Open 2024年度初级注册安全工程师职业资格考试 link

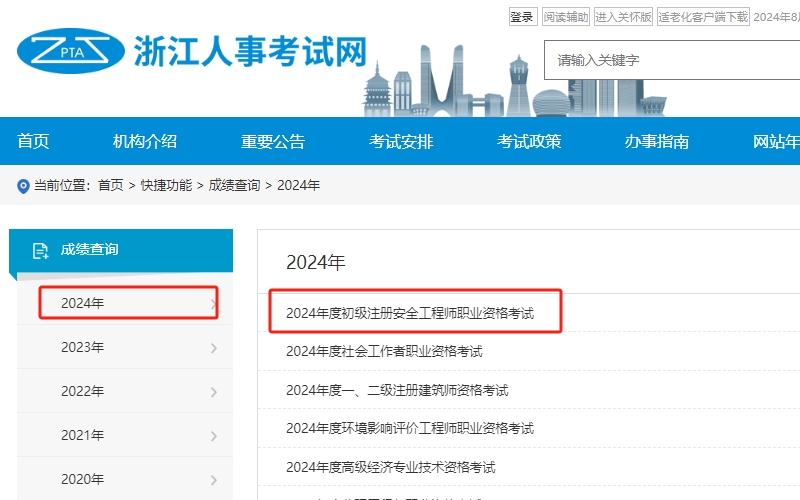(x=410, y=313)
